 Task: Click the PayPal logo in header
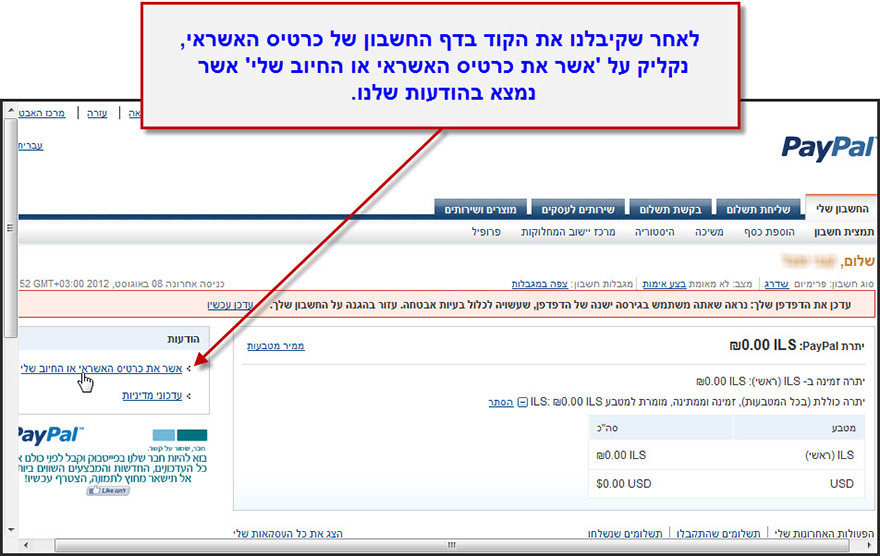pyautogui.click(x=828, y=148)
